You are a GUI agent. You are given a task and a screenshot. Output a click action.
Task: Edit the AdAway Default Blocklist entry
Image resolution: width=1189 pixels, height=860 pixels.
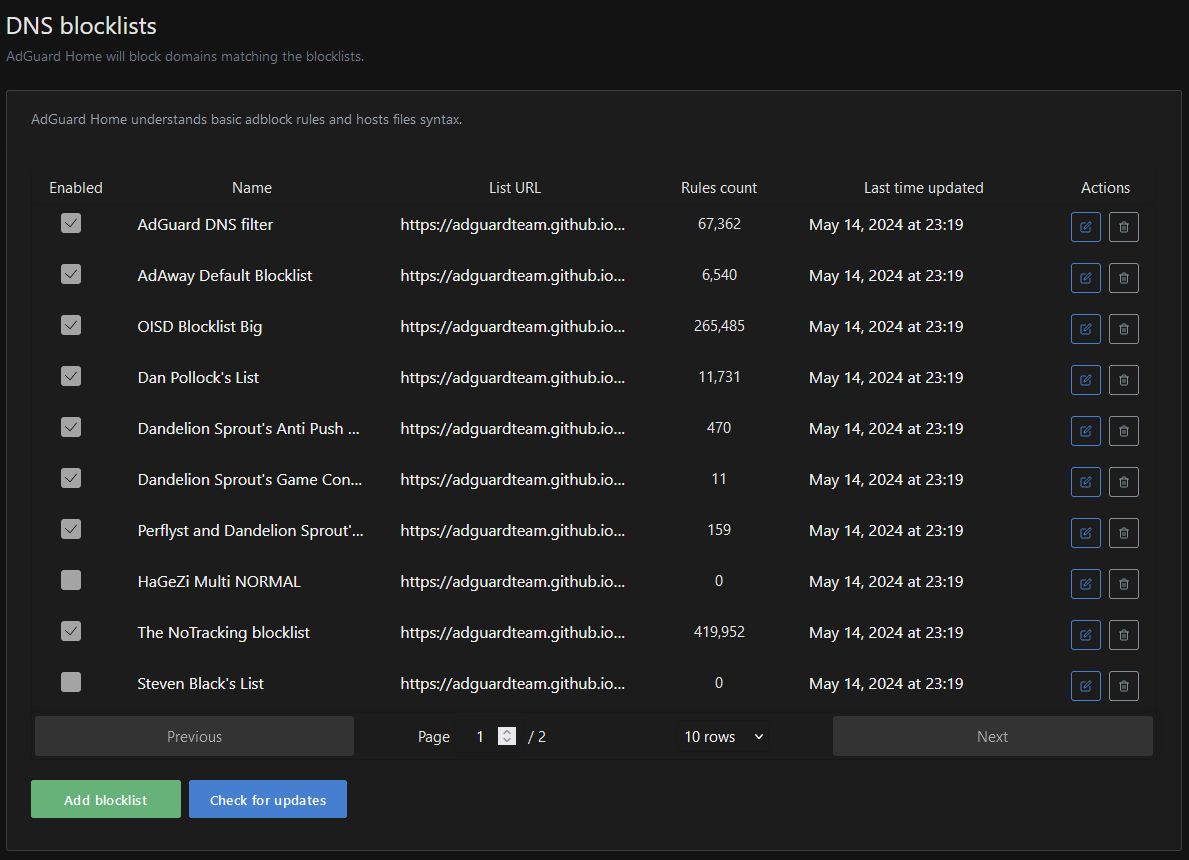[1085, 278]
